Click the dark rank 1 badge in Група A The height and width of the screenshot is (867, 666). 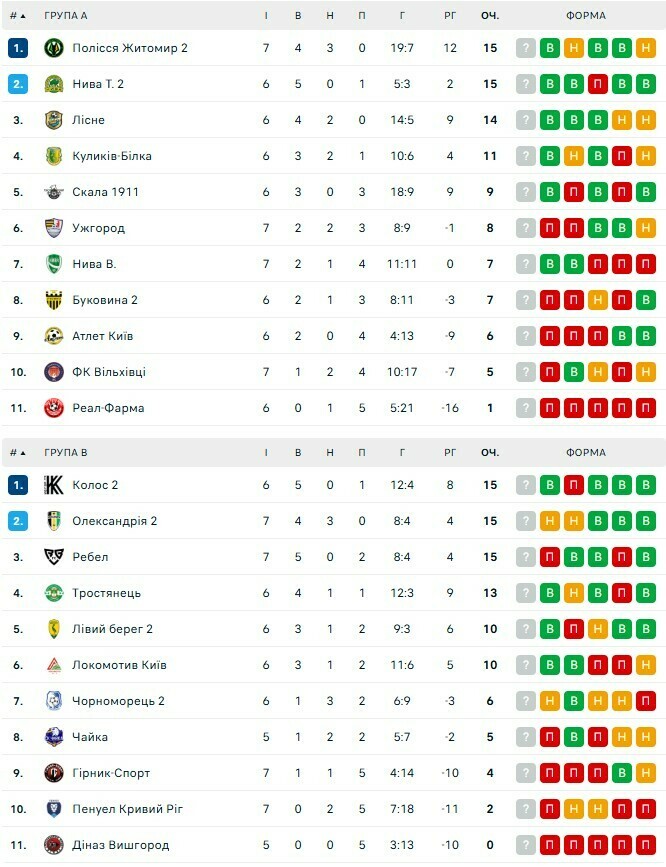[x=18, y=48]
